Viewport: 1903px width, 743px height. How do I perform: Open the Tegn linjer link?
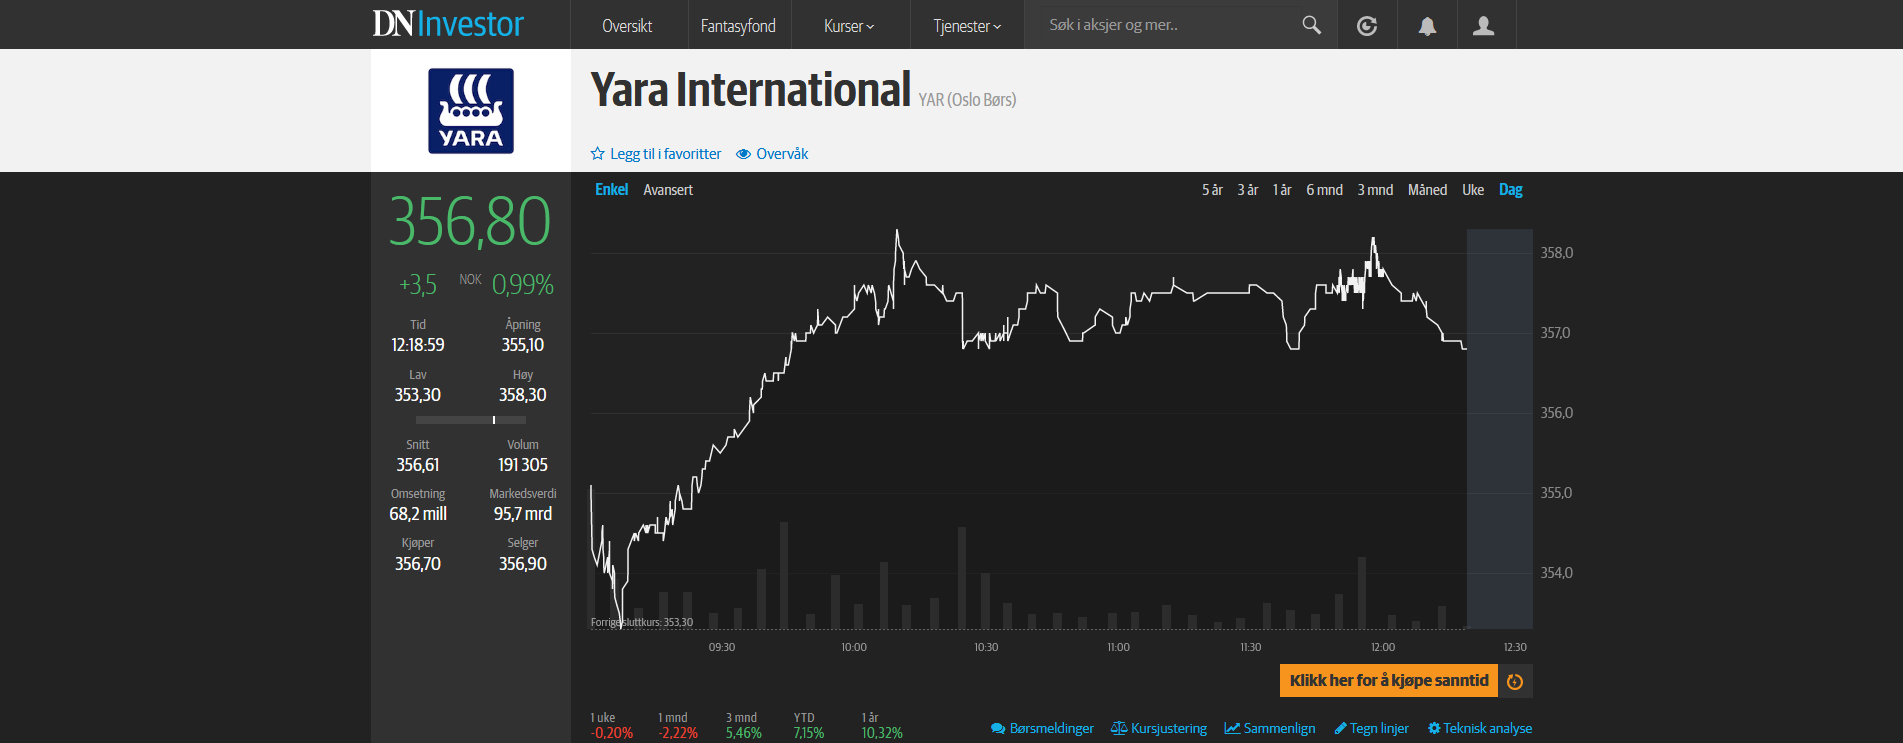coord(1379,728)
